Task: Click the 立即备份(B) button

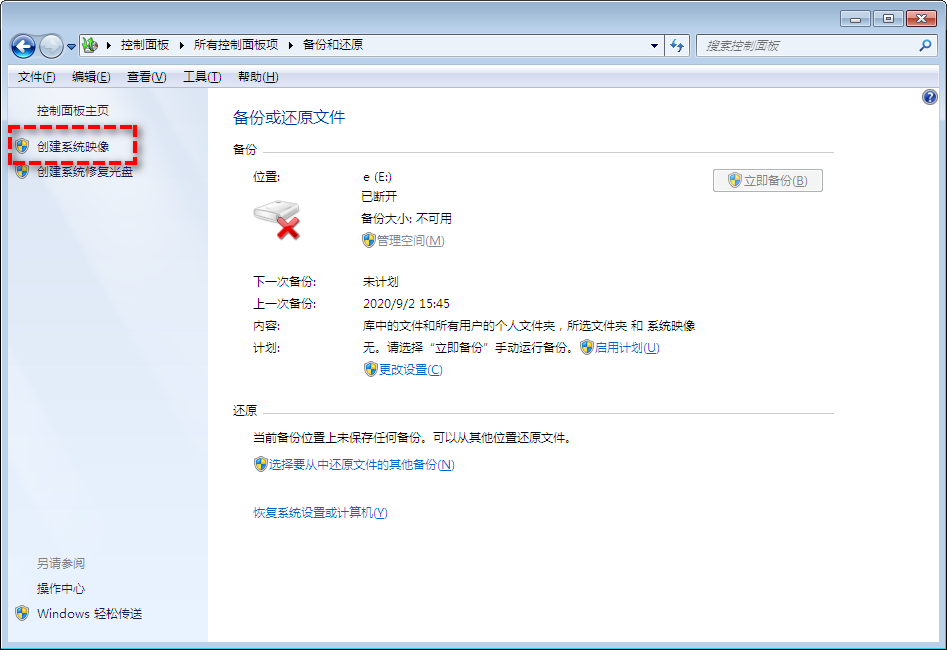Action: [x=767, y=180]
